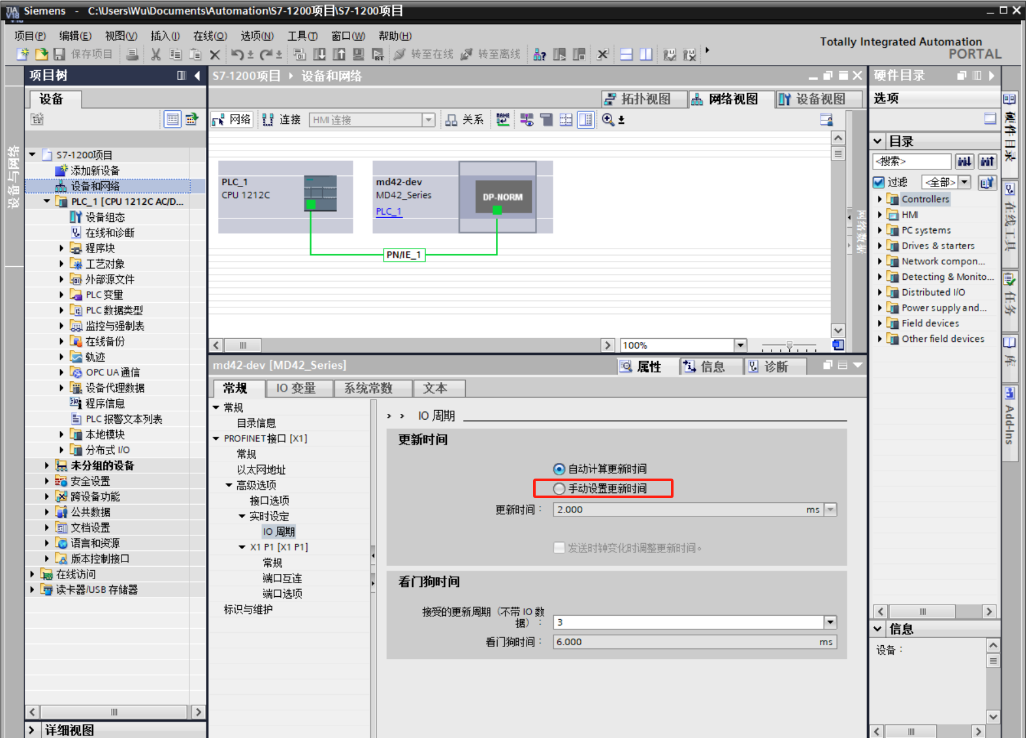1026x738 pixels.
Task: Open the 选项(N) menu
Action: 257,36
